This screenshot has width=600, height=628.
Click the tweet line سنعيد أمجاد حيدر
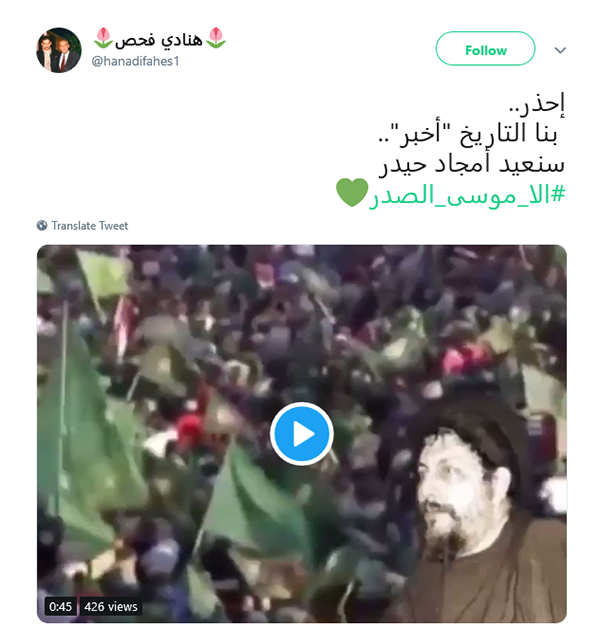tap(472, 164)
